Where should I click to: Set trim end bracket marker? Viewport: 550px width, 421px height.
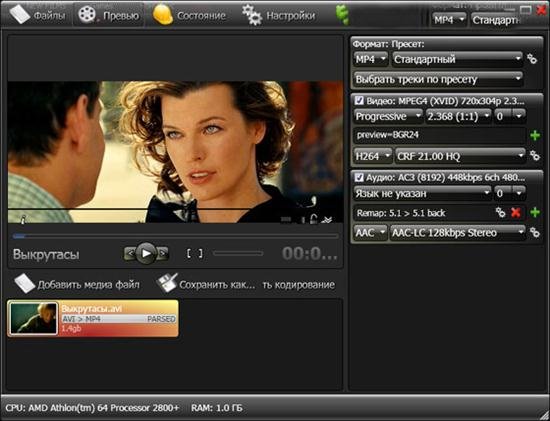pos(200,253)
